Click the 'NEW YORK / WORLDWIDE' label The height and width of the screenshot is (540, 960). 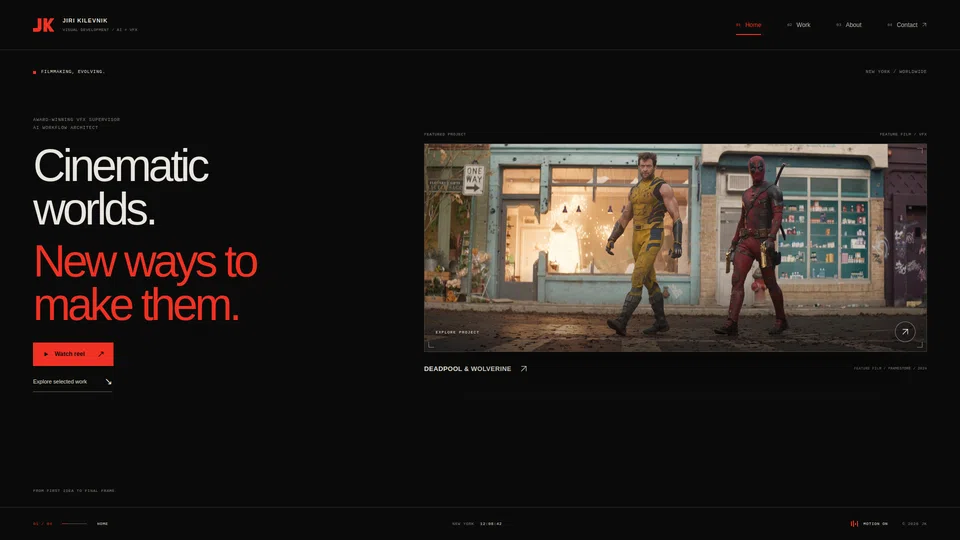(x=896, y=72)
